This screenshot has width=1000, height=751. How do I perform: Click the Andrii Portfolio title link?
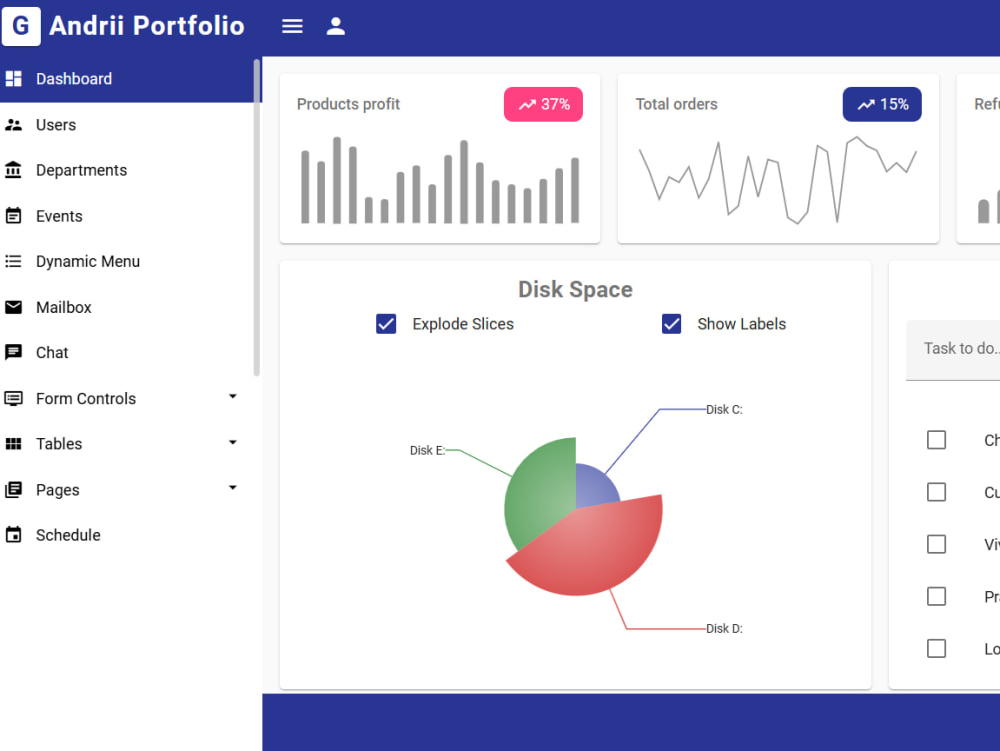pos(147,26)
